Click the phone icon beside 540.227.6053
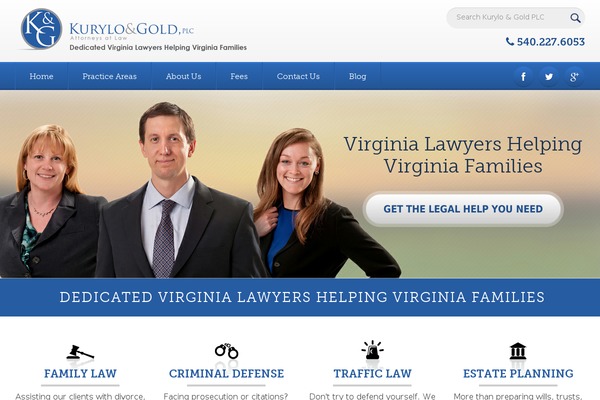The image size is (600, 400). 510,41
